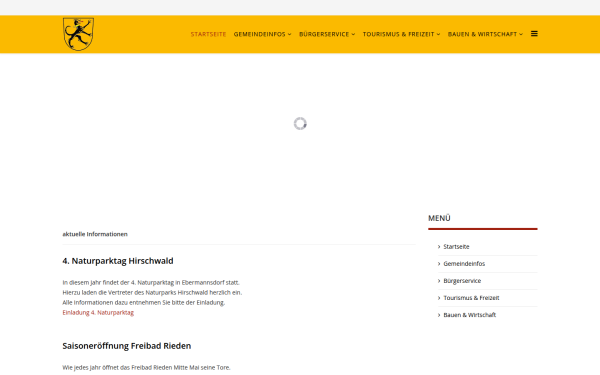Image resolution: width=600 pixels, height=375 pixels.
Task: Open Bürgerservice top navigation item
Action: pos(324,34)
